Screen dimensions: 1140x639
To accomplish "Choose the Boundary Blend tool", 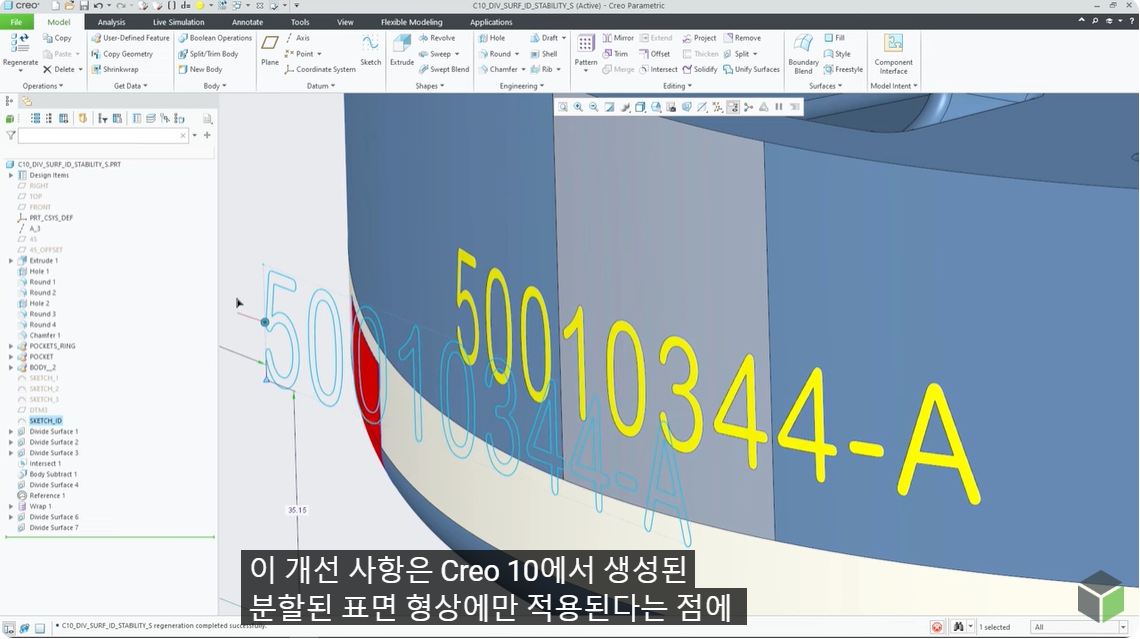I will (x=803, y=52).
